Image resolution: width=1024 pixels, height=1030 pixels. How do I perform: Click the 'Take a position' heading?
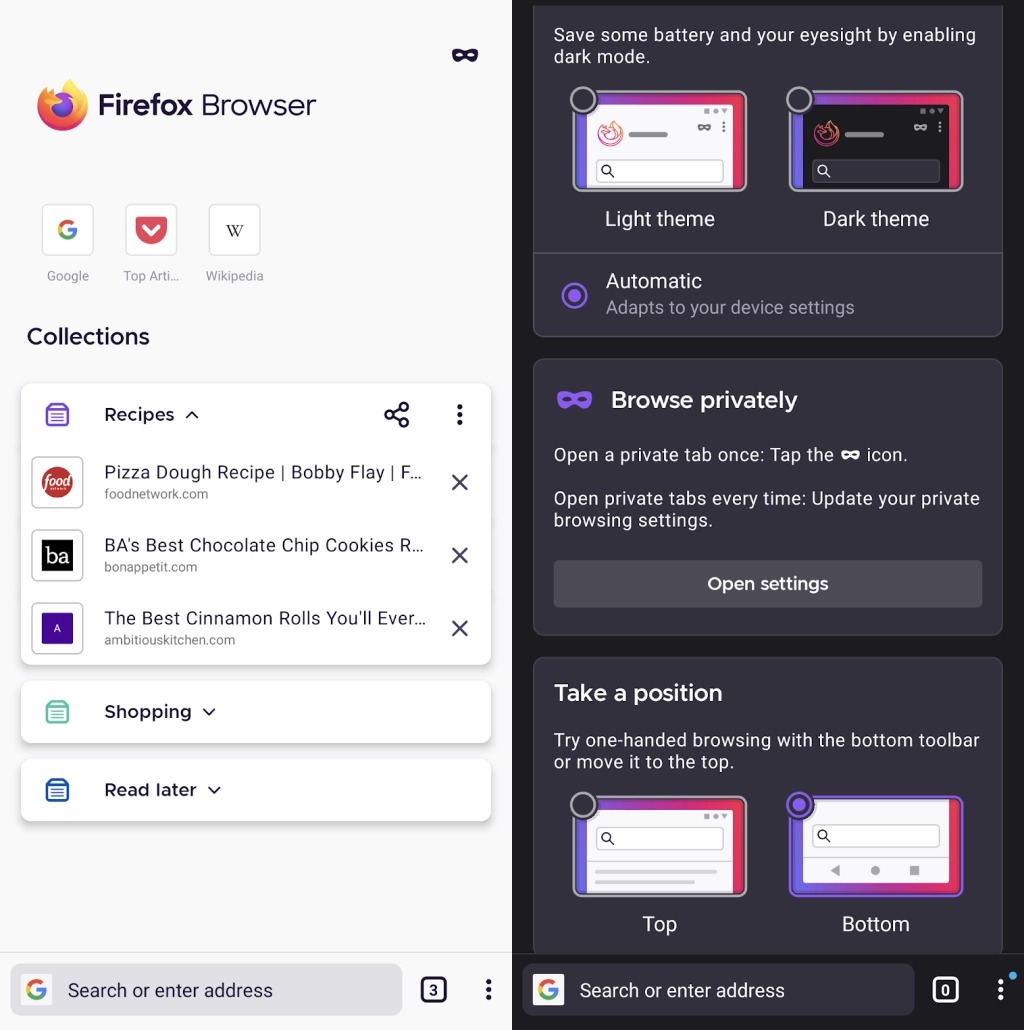tap(638, 693)
